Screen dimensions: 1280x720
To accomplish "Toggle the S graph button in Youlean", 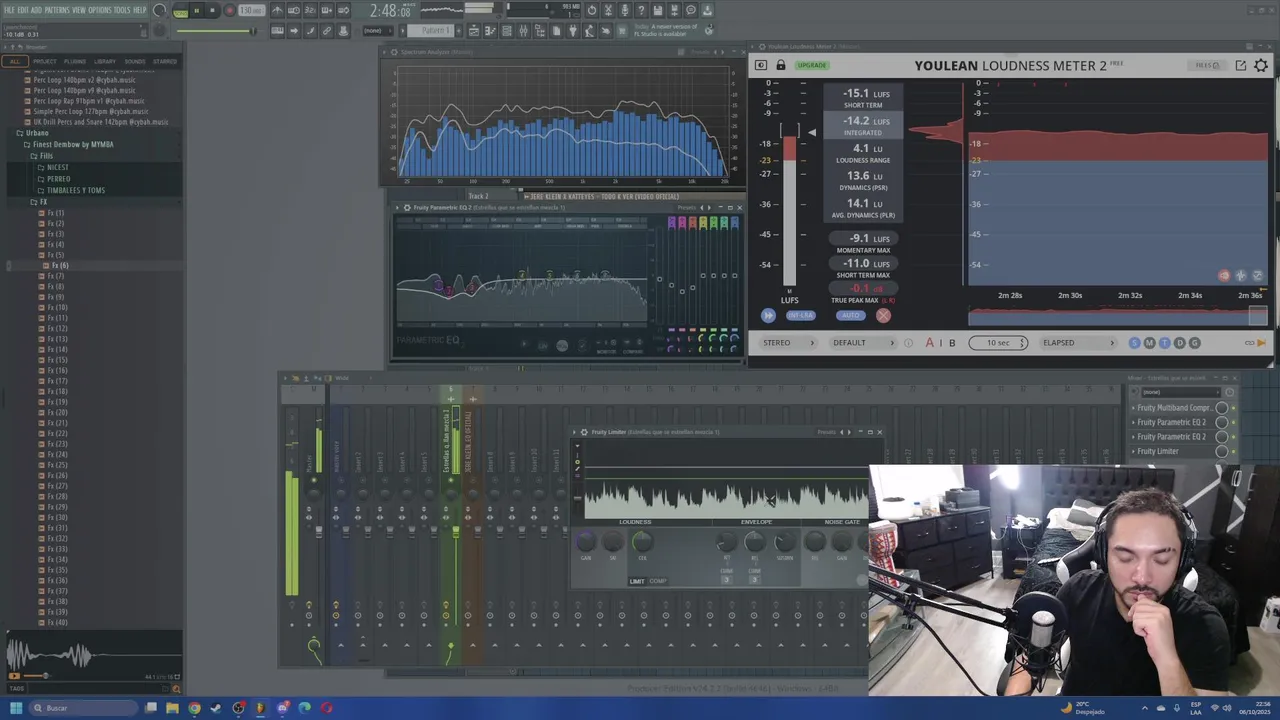I will click(x=1135, y=343).
